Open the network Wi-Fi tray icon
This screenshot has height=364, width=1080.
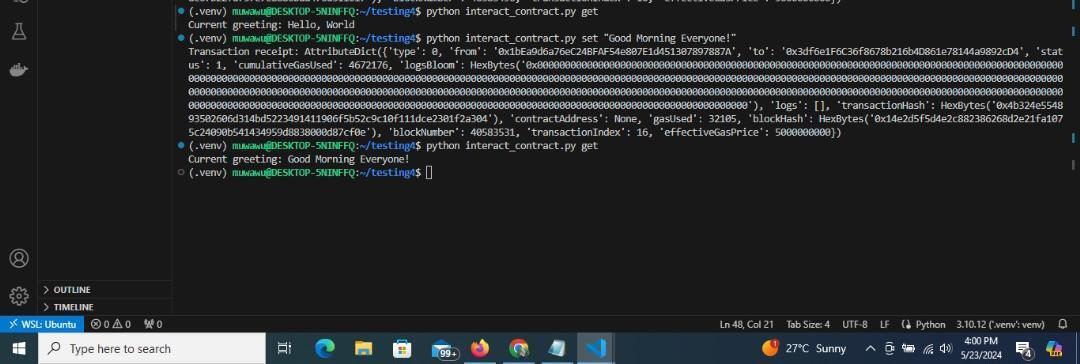[x=928, y=348]
